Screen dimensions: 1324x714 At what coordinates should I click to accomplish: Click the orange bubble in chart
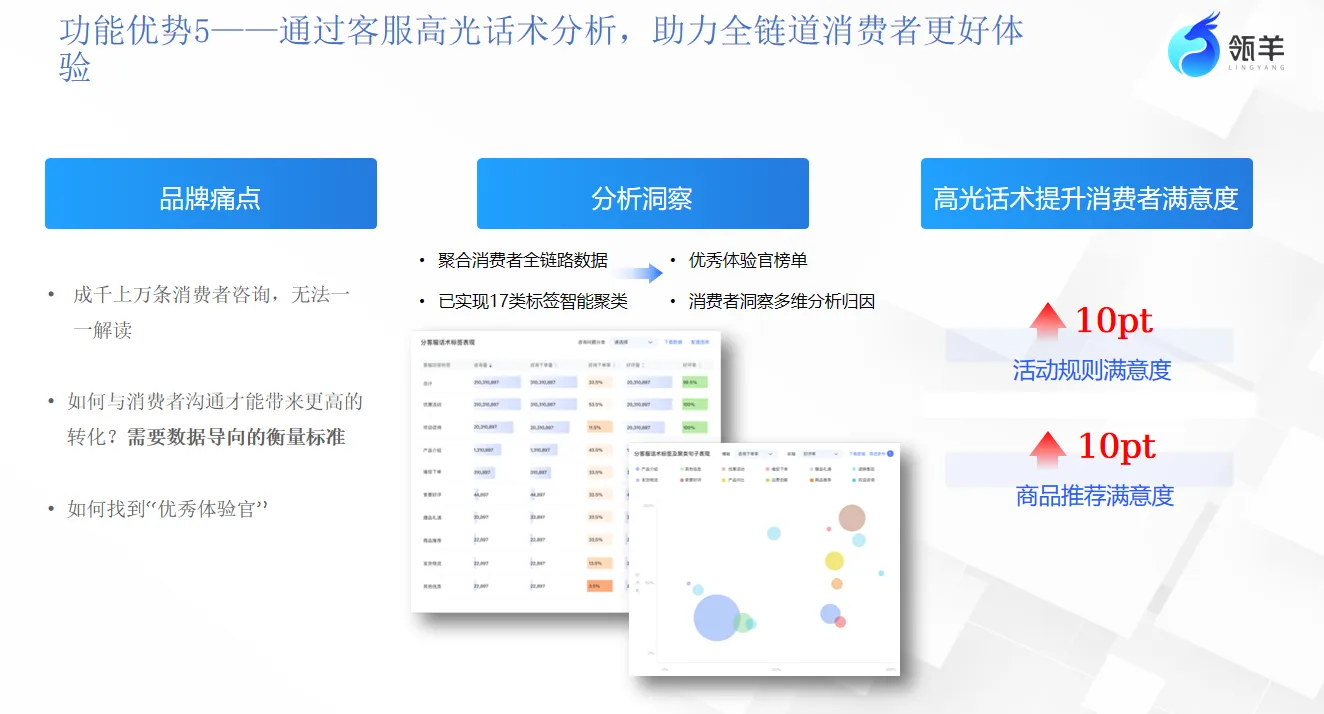(836, 584)
